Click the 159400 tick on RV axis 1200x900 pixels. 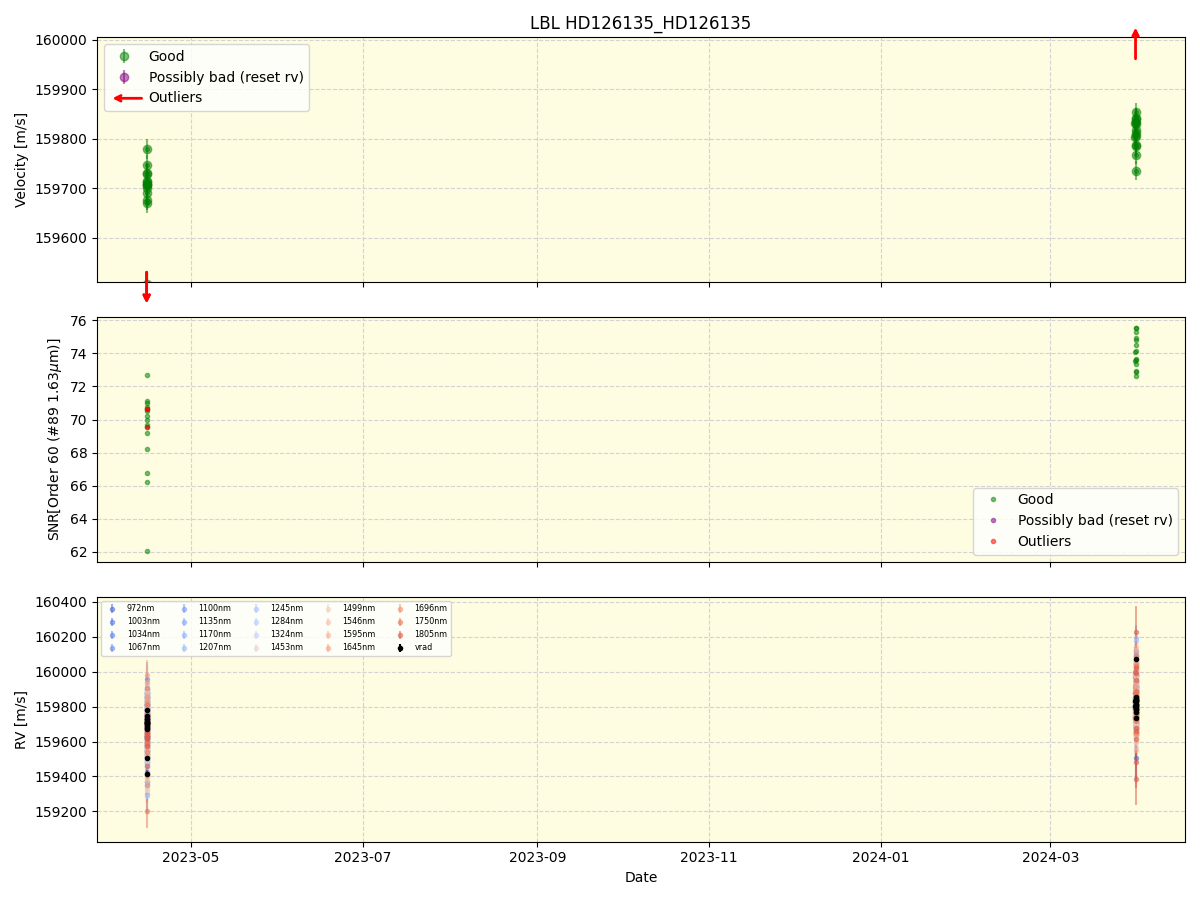tap(59, 777)
